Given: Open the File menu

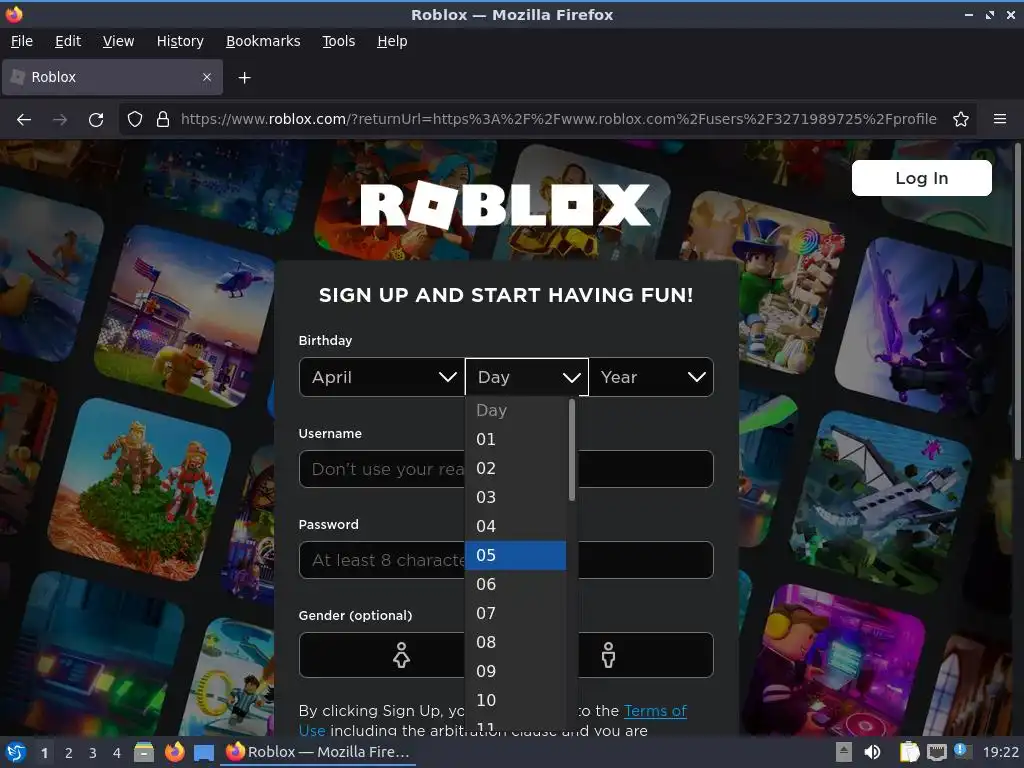Looking at the screenshot, I should point(22,41).
